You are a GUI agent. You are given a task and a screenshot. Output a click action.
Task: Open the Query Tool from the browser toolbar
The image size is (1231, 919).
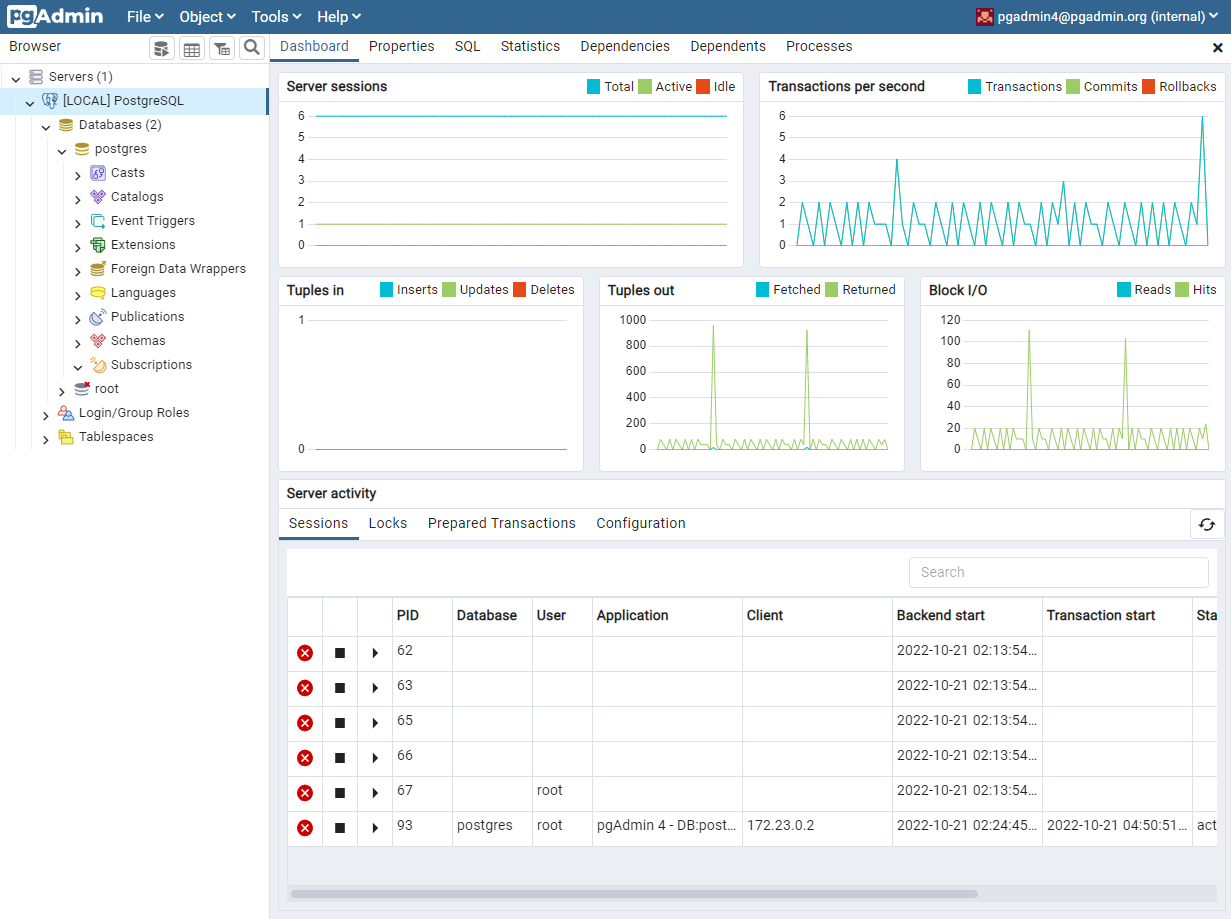[x=161, y=48]
